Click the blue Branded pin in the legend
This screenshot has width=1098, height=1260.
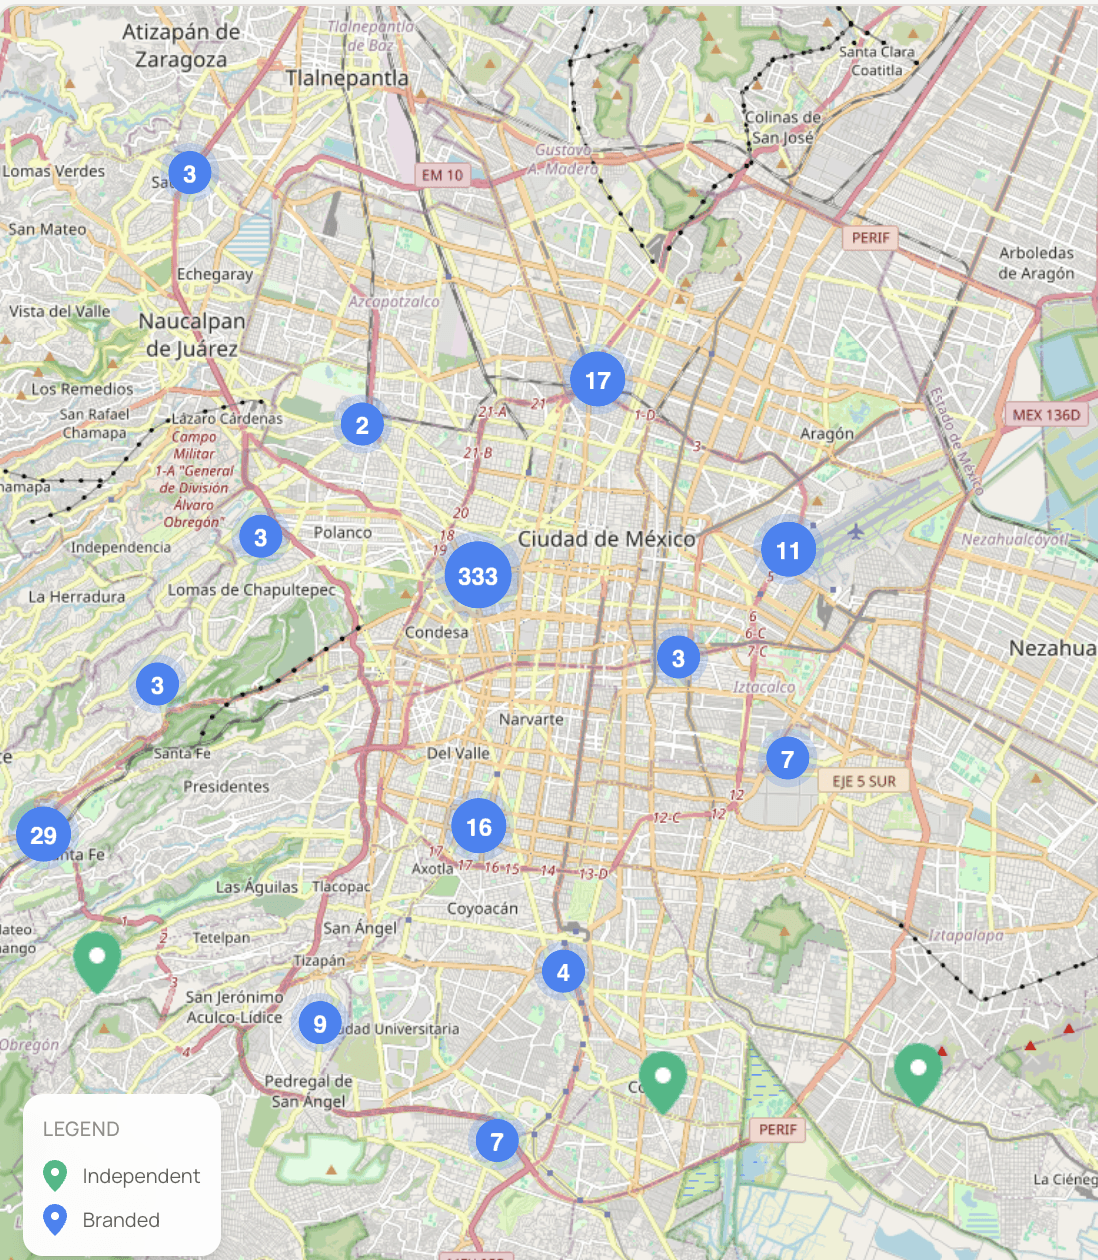tap(55, 1220)
